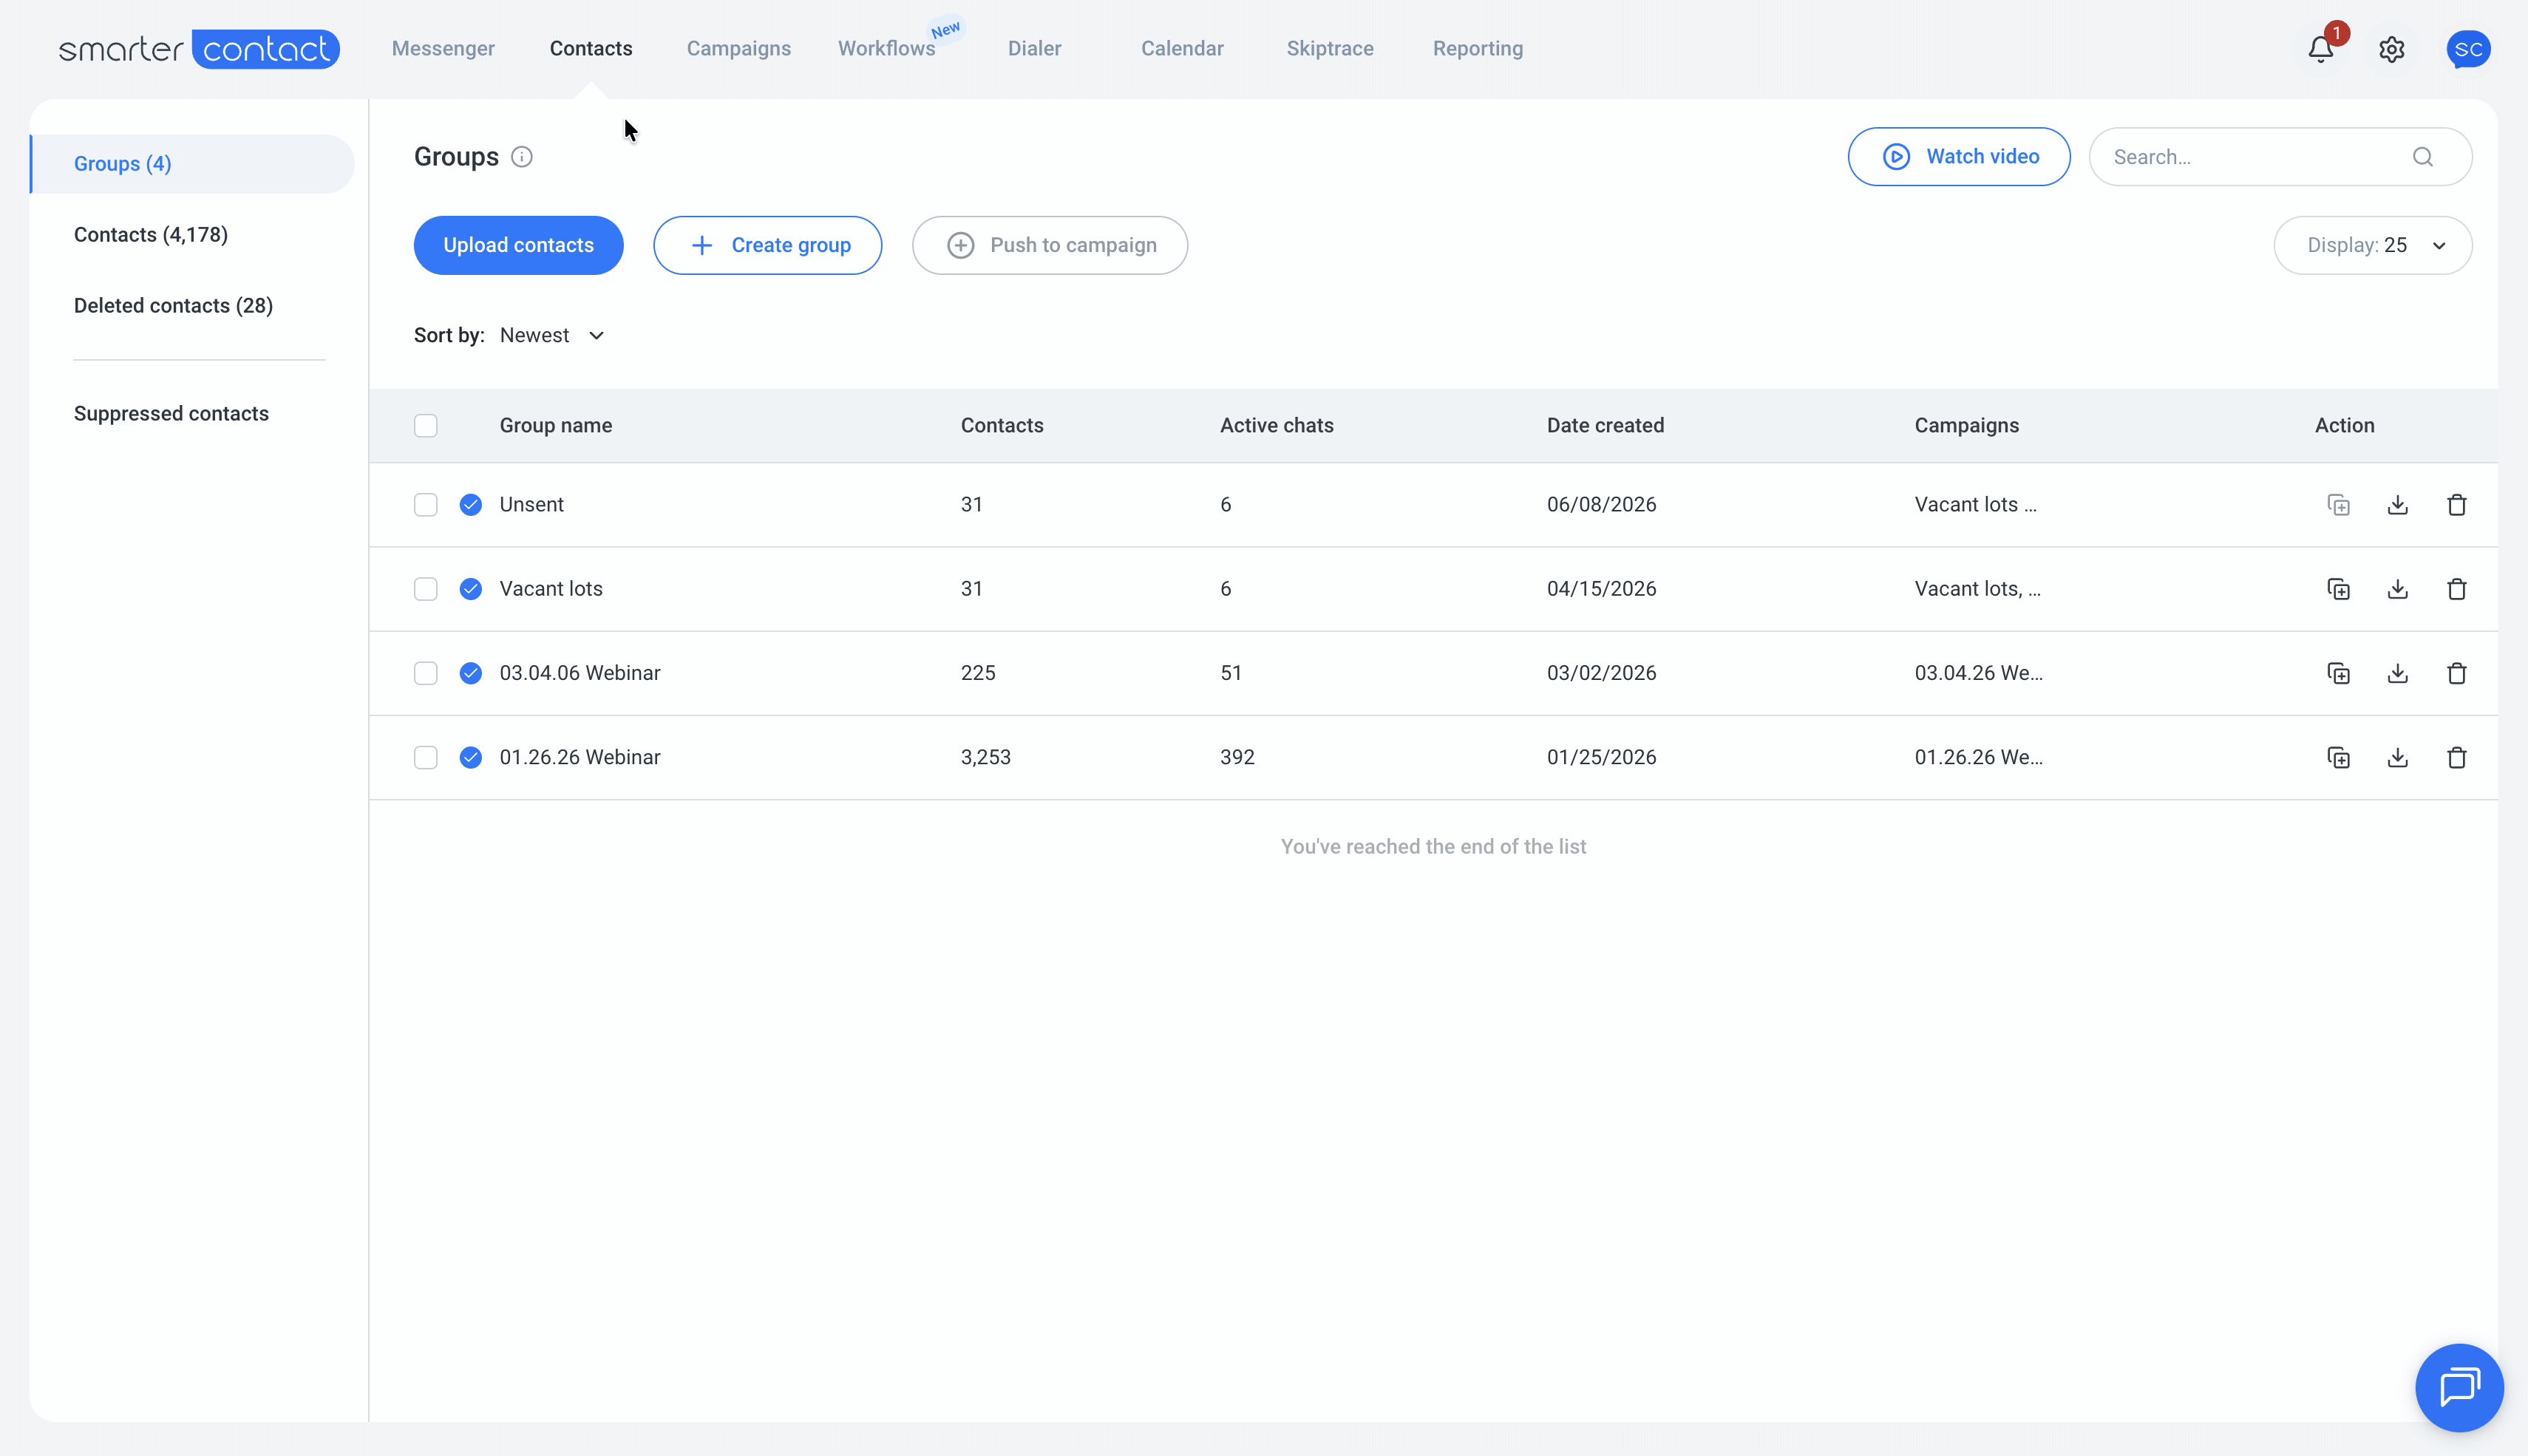The image size is (2528, 1456).
Task: Open the Unsent group name
Action: tap(531, 505)
